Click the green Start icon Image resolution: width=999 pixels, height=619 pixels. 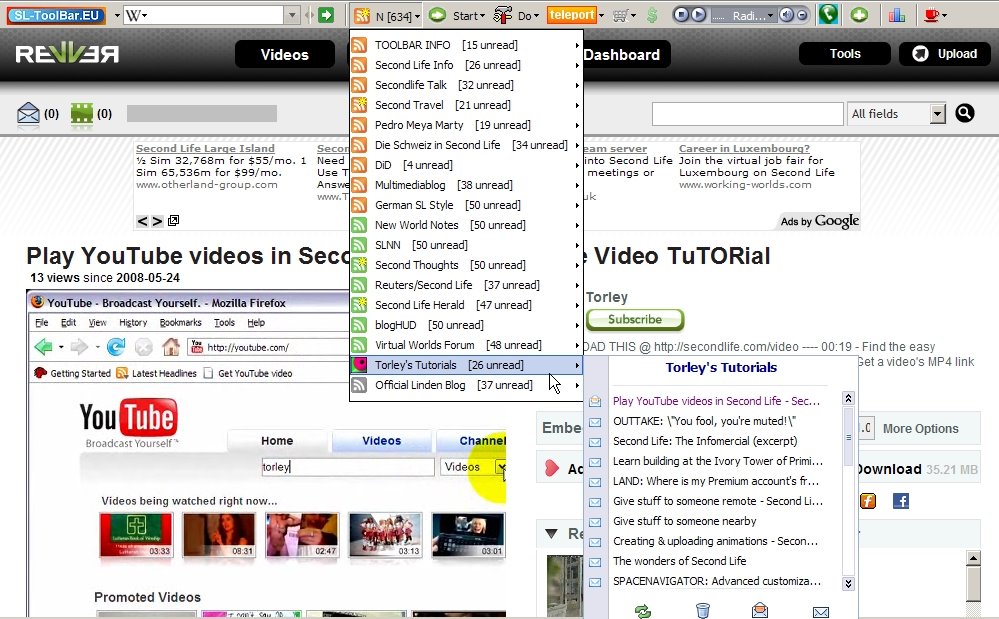coord(437,15)
